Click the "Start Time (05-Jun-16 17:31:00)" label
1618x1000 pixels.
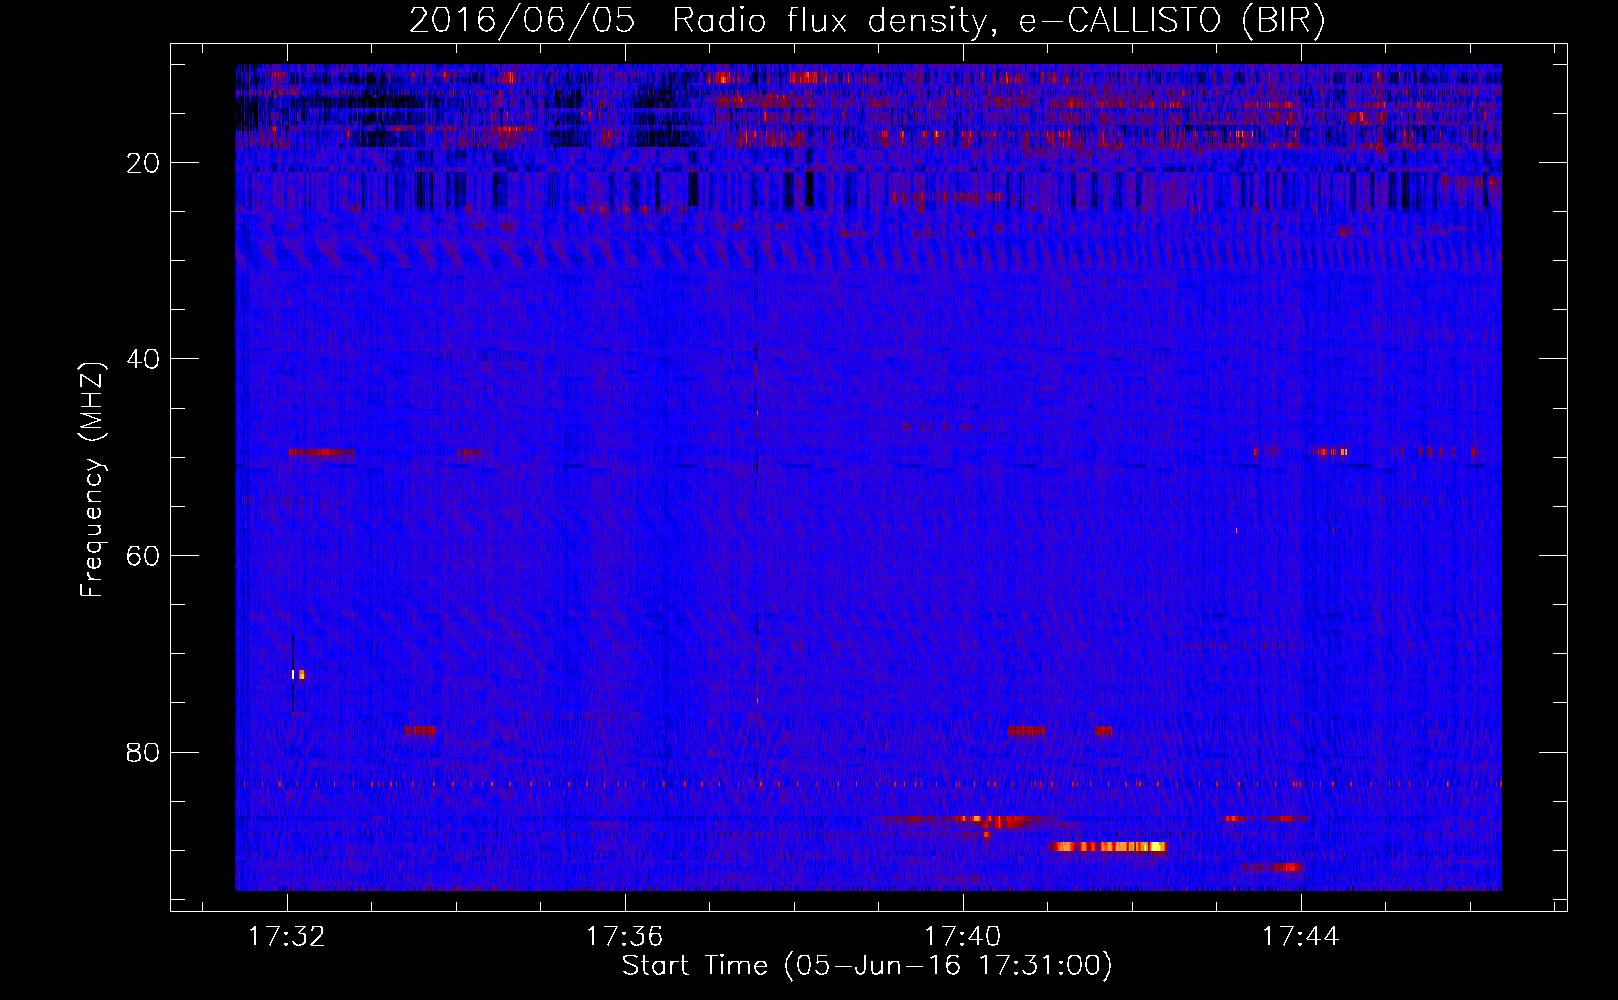867,966
